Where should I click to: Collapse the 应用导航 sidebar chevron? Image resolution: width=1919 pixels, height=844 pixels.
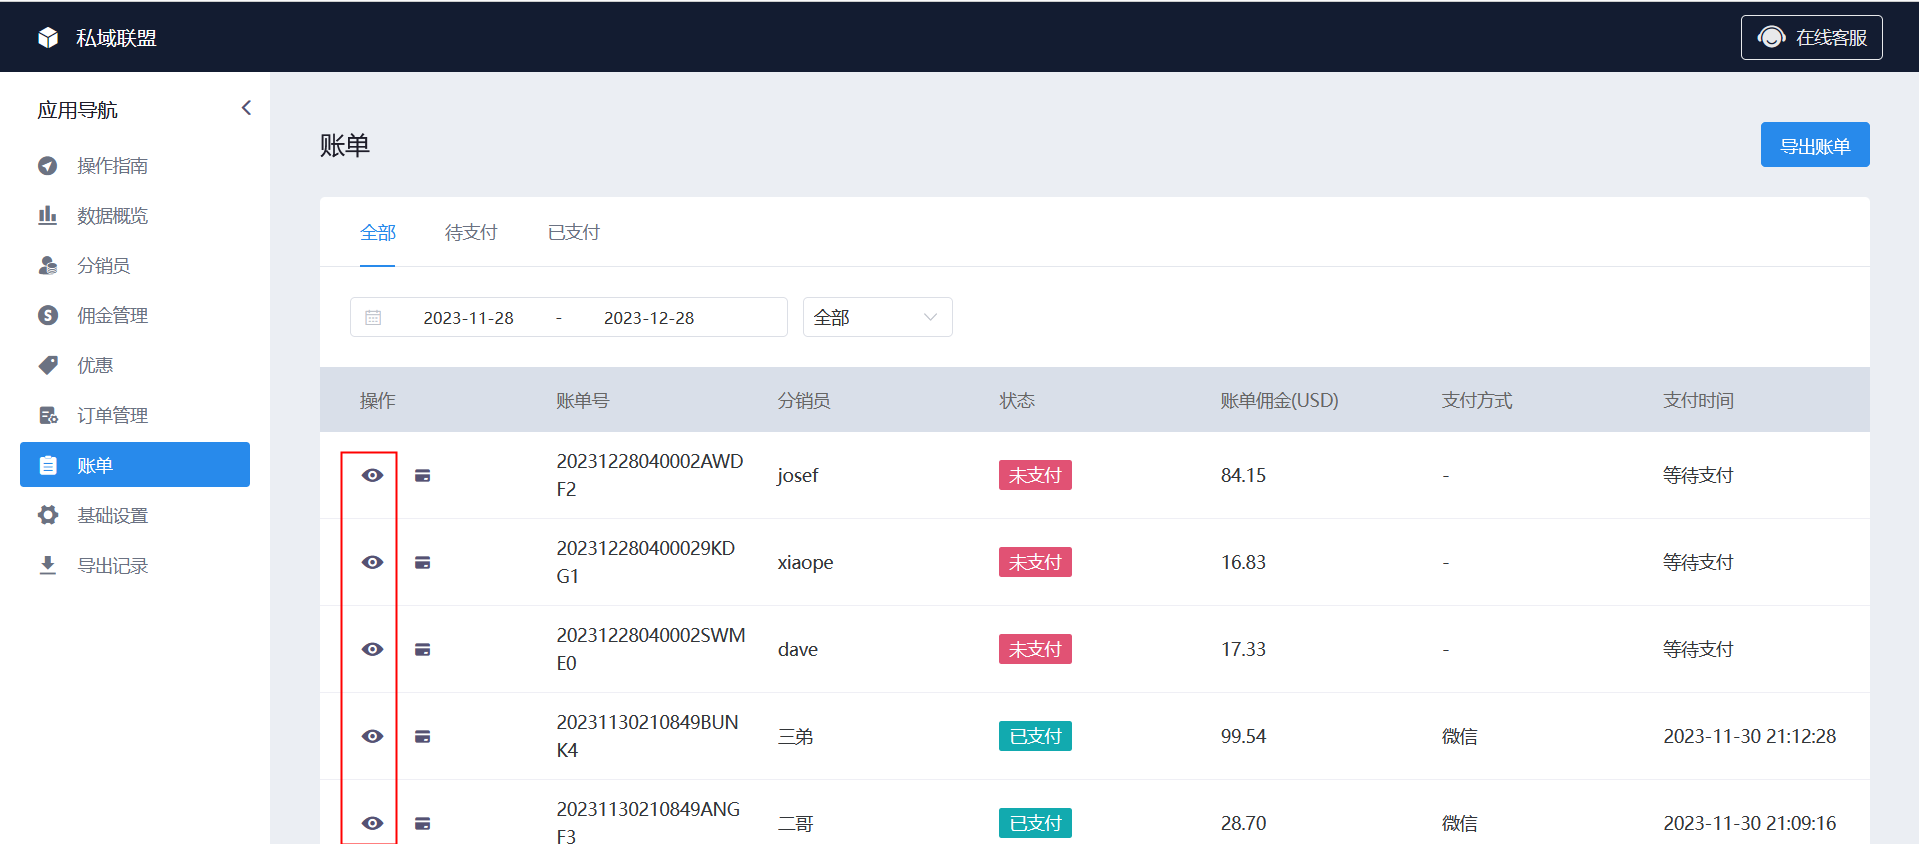click(246, 108)
